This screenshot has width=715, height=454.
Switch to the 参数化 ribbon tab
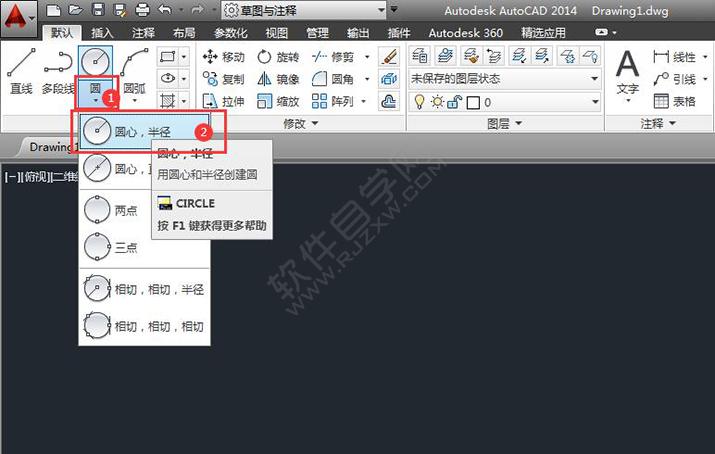[x=231, y=33]
